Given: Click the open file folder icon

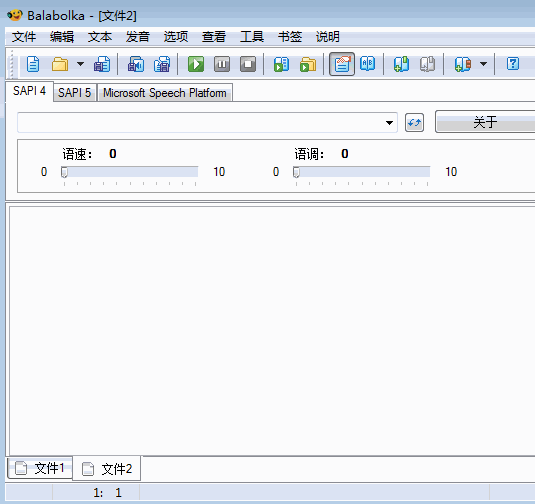Looking at the screenshot, I should [60, 64].
